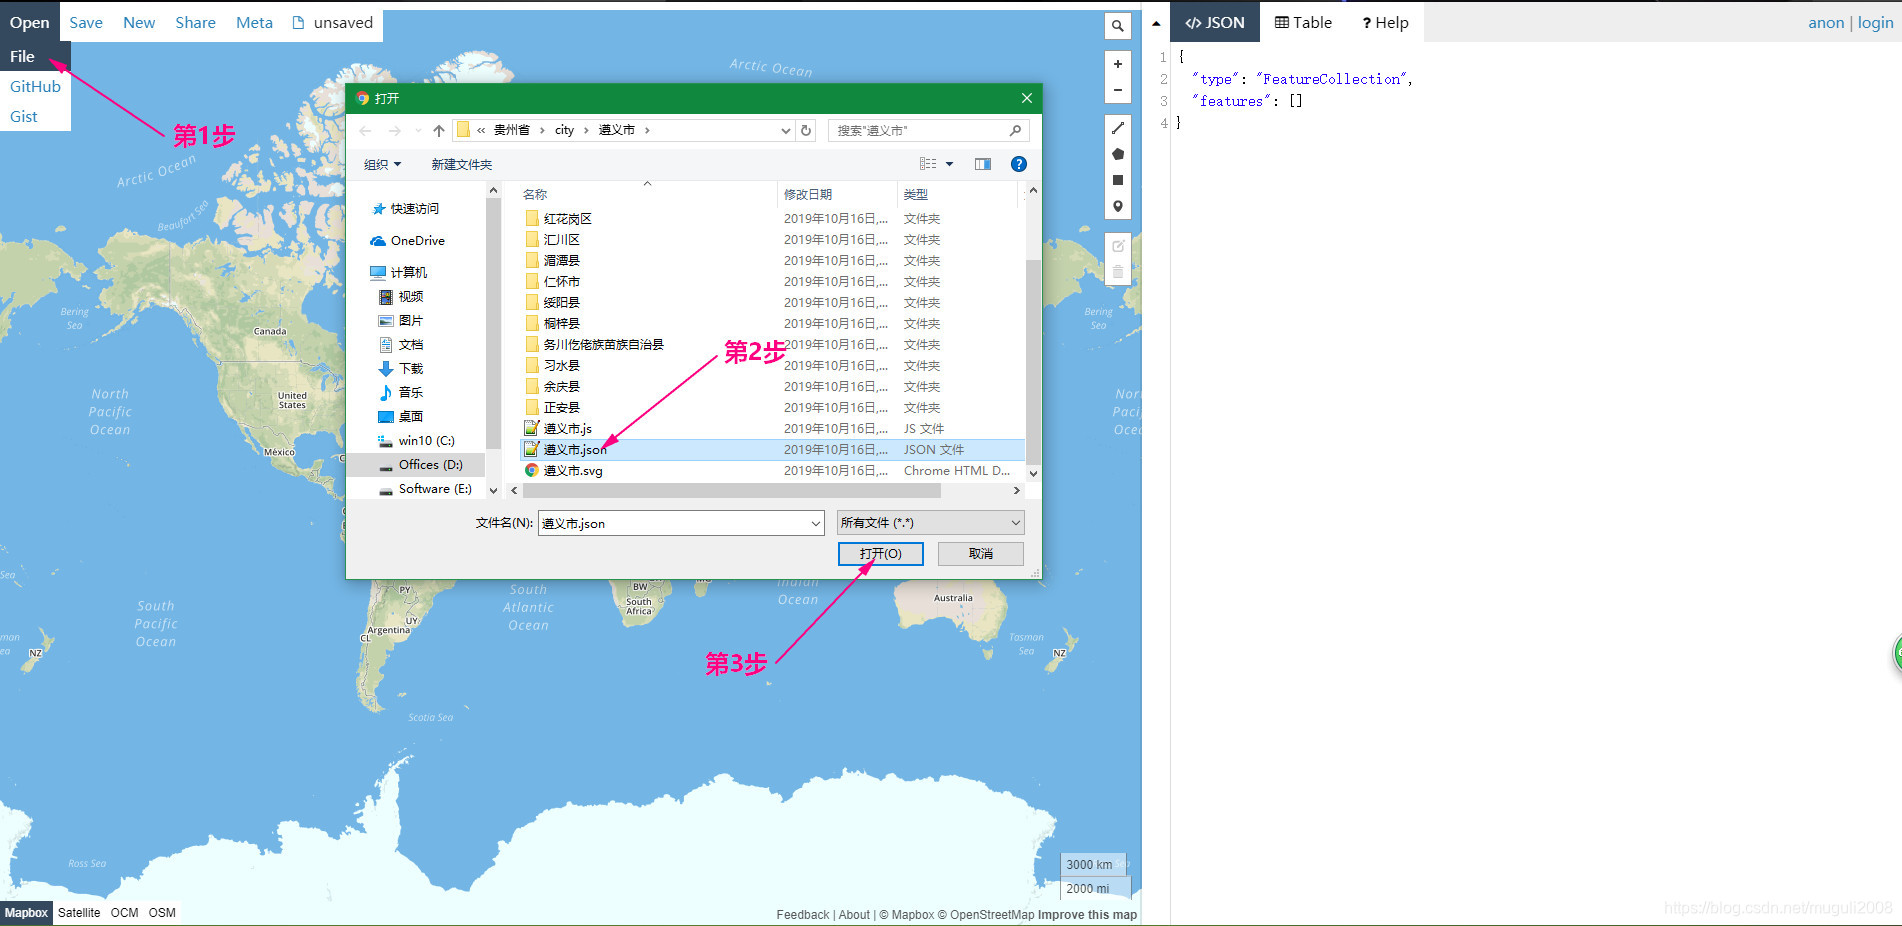Go forward in file dialog navigation
This screenshot has height=926, width=1902.
click(x=394, y=131)
